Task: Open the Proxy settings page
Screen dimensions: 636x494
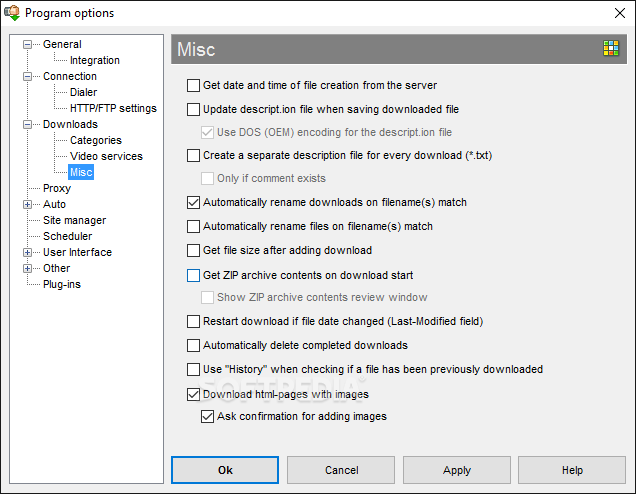Action: click(57, 188)
